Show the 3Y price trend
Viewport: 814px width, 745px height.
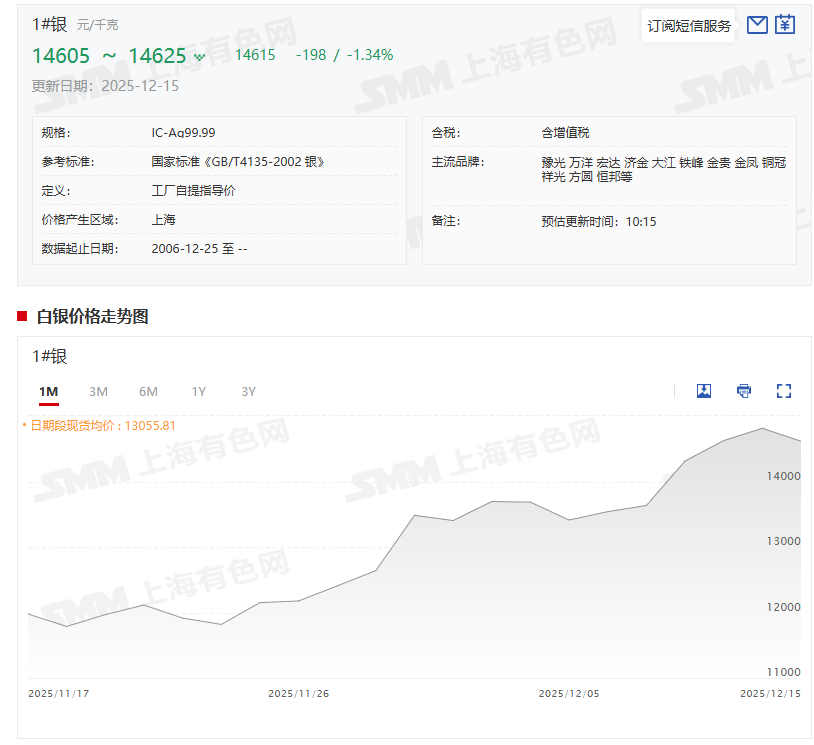pos(248,391)
